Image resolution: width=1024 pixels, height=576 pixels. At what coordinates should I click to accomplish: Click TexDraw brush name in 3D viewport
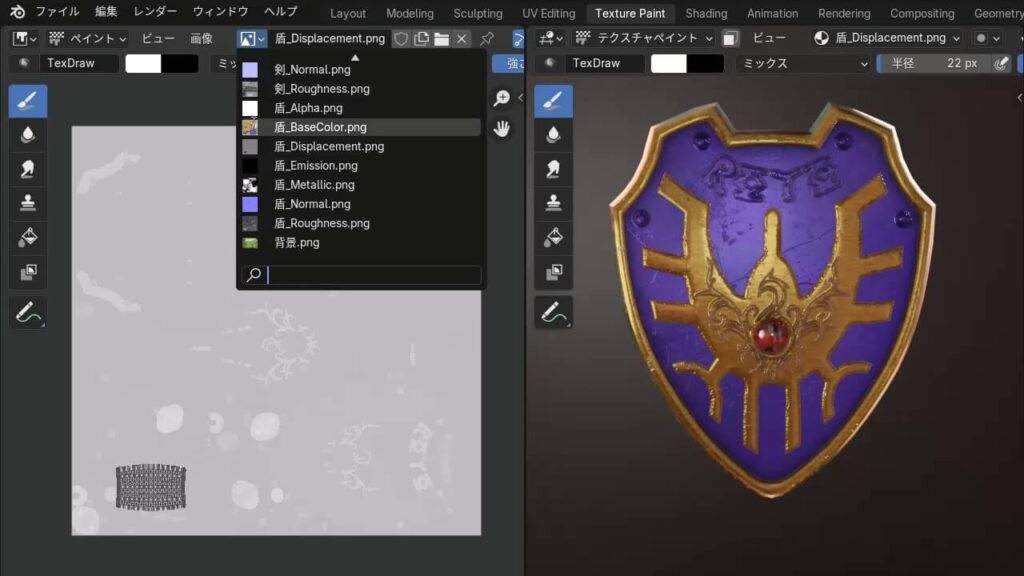tap(605, 63)
